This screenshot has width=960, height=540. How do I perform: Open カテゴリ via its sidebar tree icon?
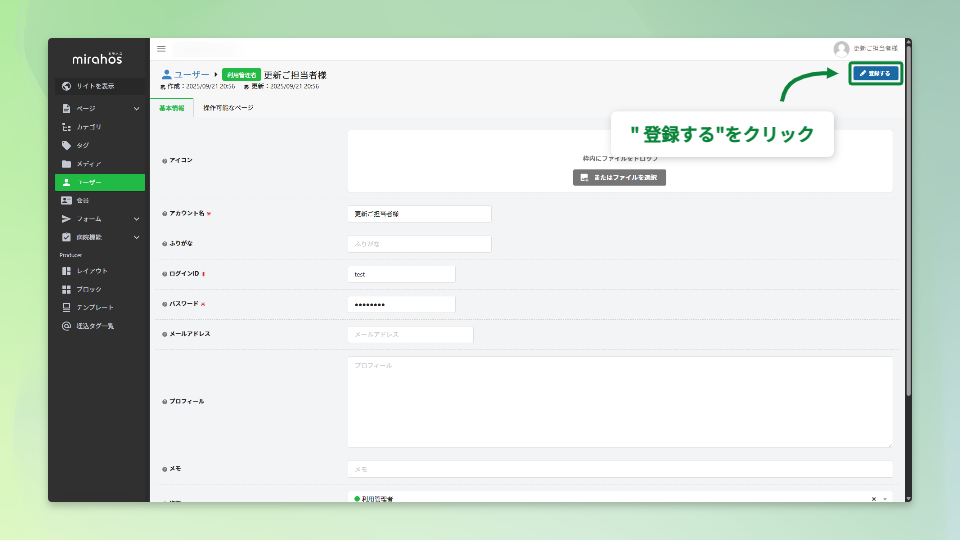66,127
